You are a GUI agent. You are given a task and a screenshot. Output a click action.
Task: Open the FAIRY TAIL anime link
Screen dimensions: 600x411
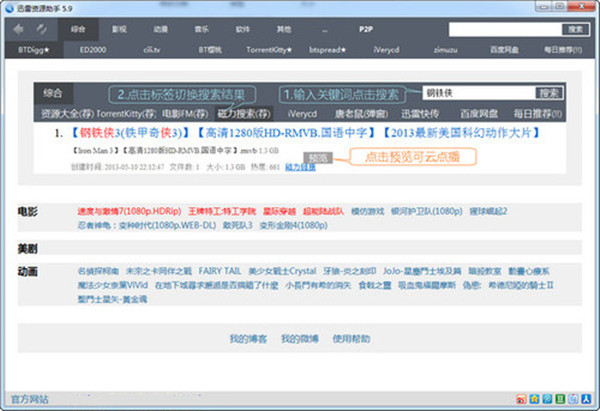tap(220, 271)
